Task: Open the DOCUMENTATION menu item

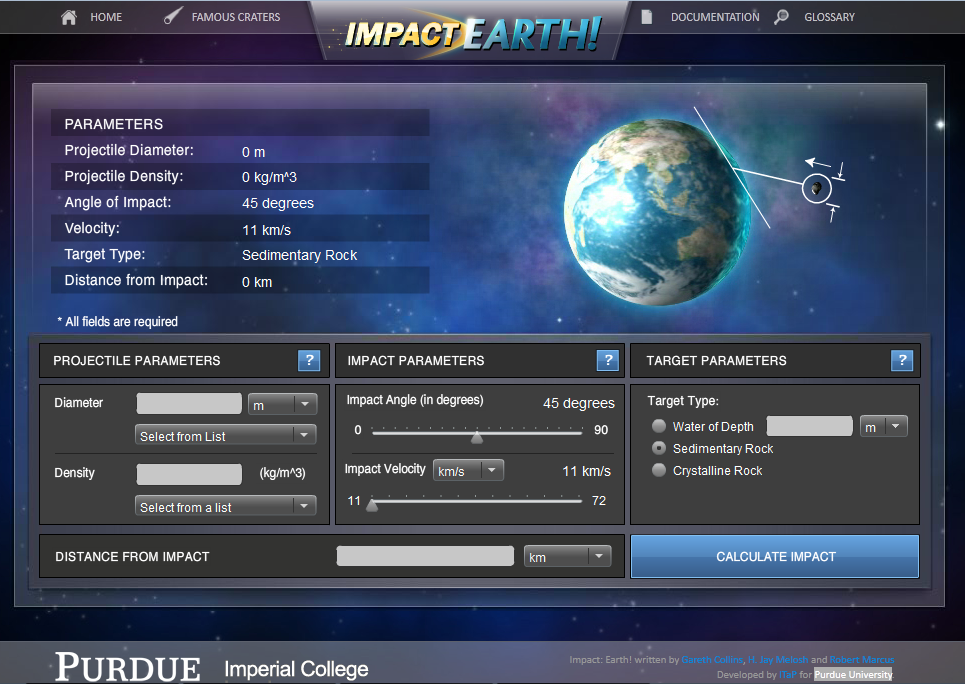Action: [715, 17]
